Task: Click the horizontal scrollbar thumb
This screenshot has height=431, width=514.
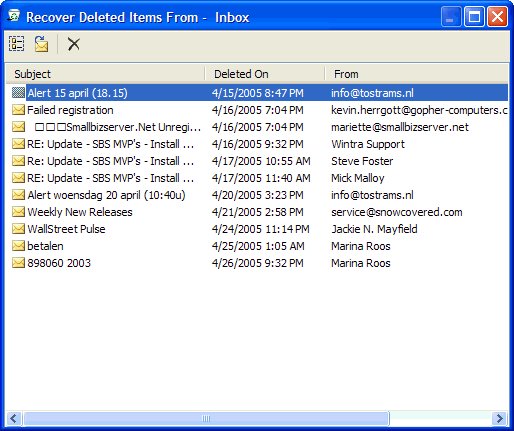Action: pos(206,418)
